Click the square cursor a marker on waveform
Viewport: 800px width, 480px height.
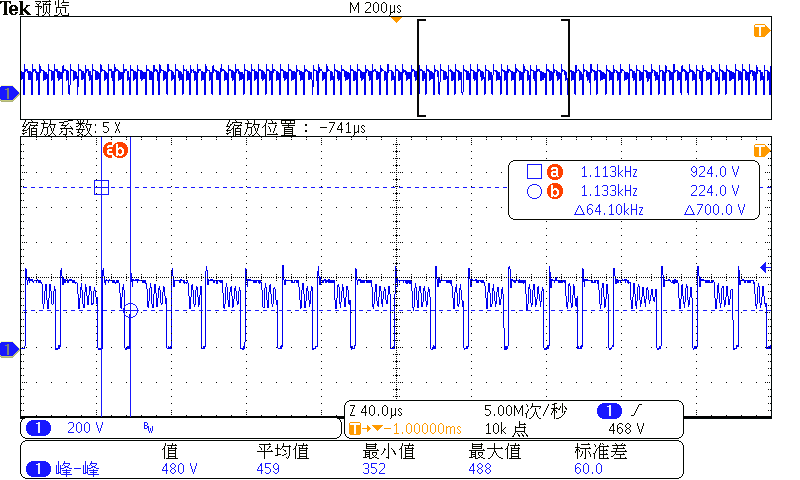102,187
